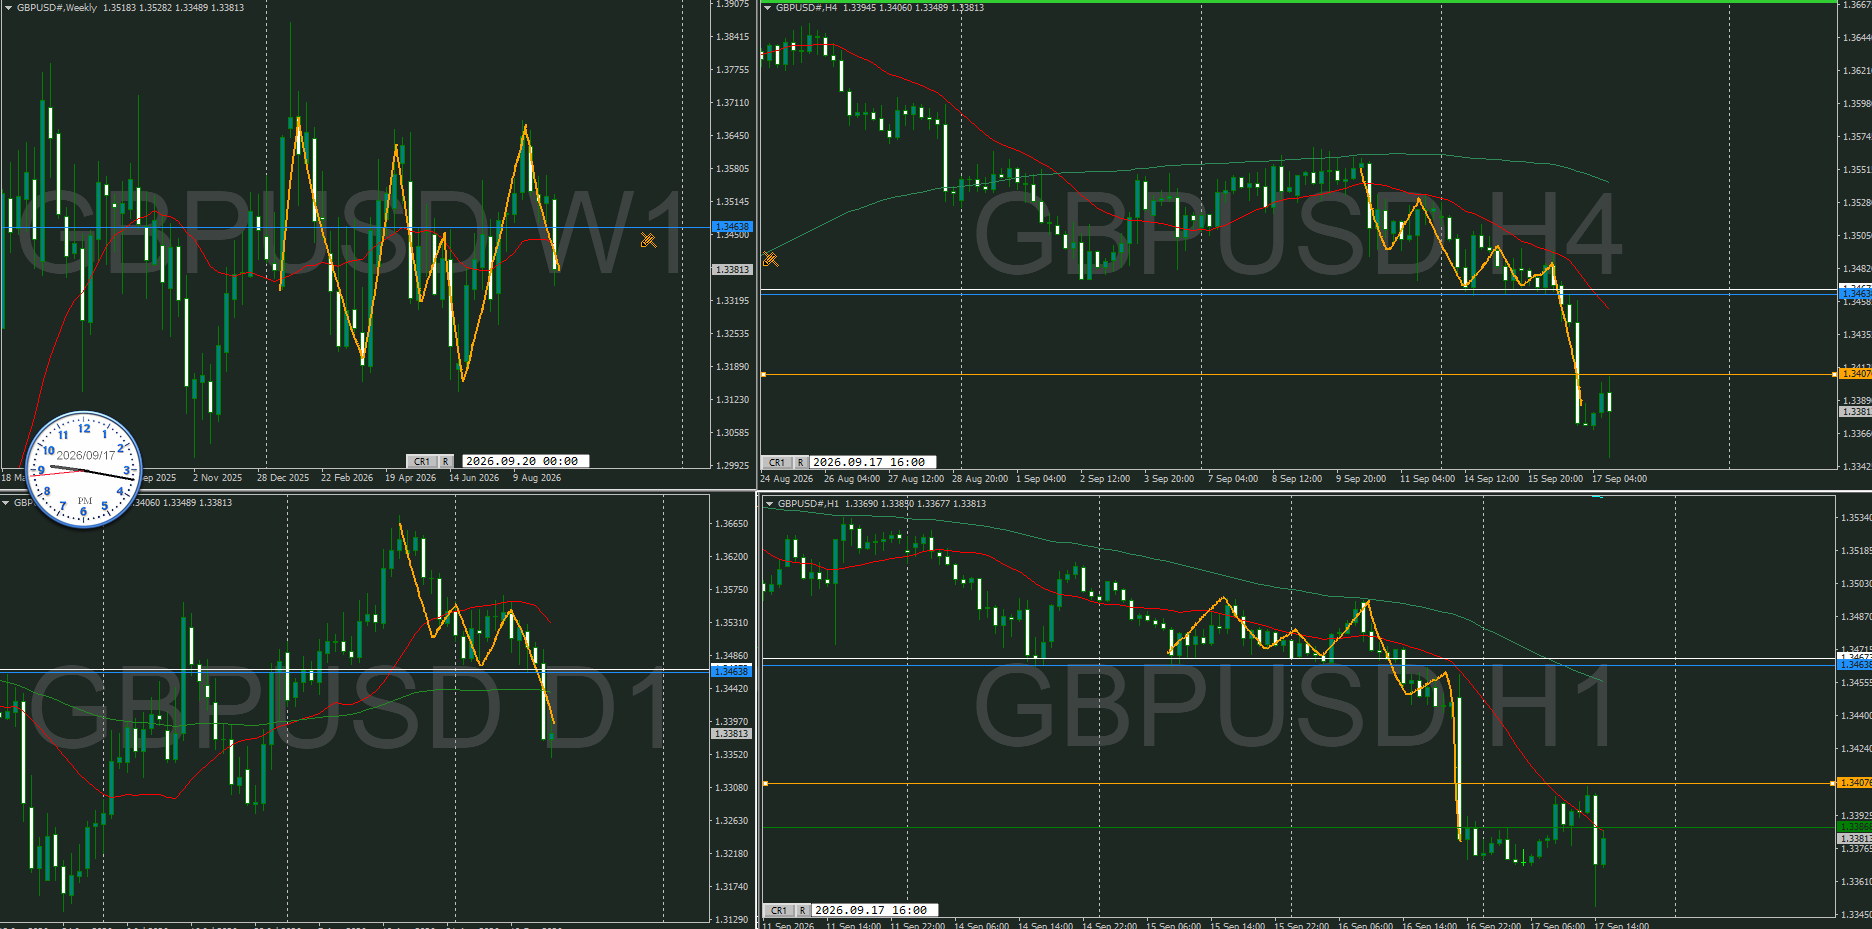This screenshot has width=1872, height=929.
Task: Click the H4 chart 2026.09.17 16:00 field
Action: 873,463
